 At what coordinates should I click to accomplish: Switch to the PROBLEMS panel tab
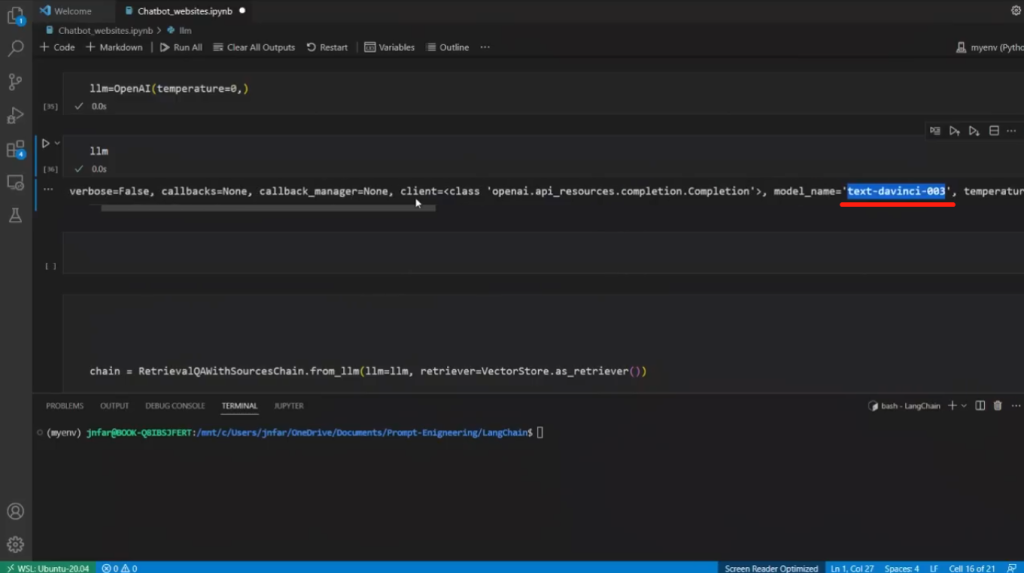coord(65,406)
